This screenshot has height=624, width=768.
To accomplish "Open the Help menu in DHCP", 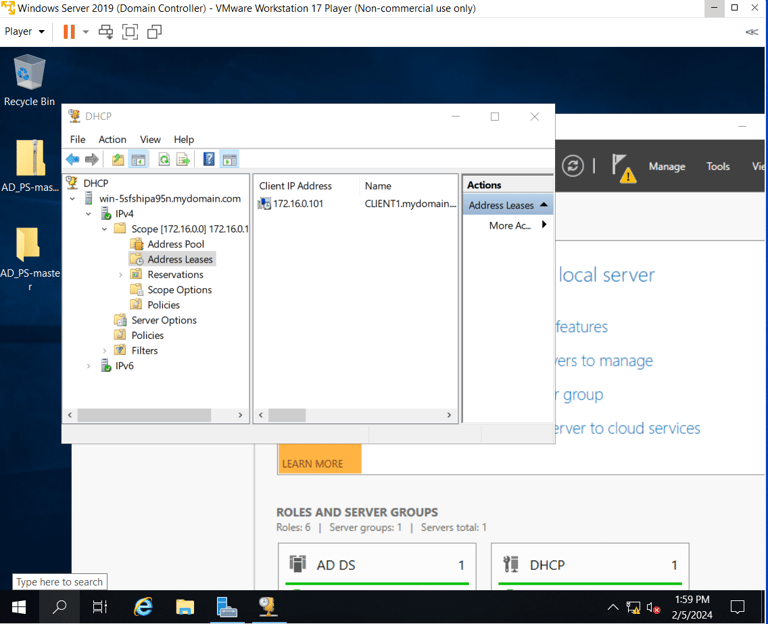I will 184,140.
